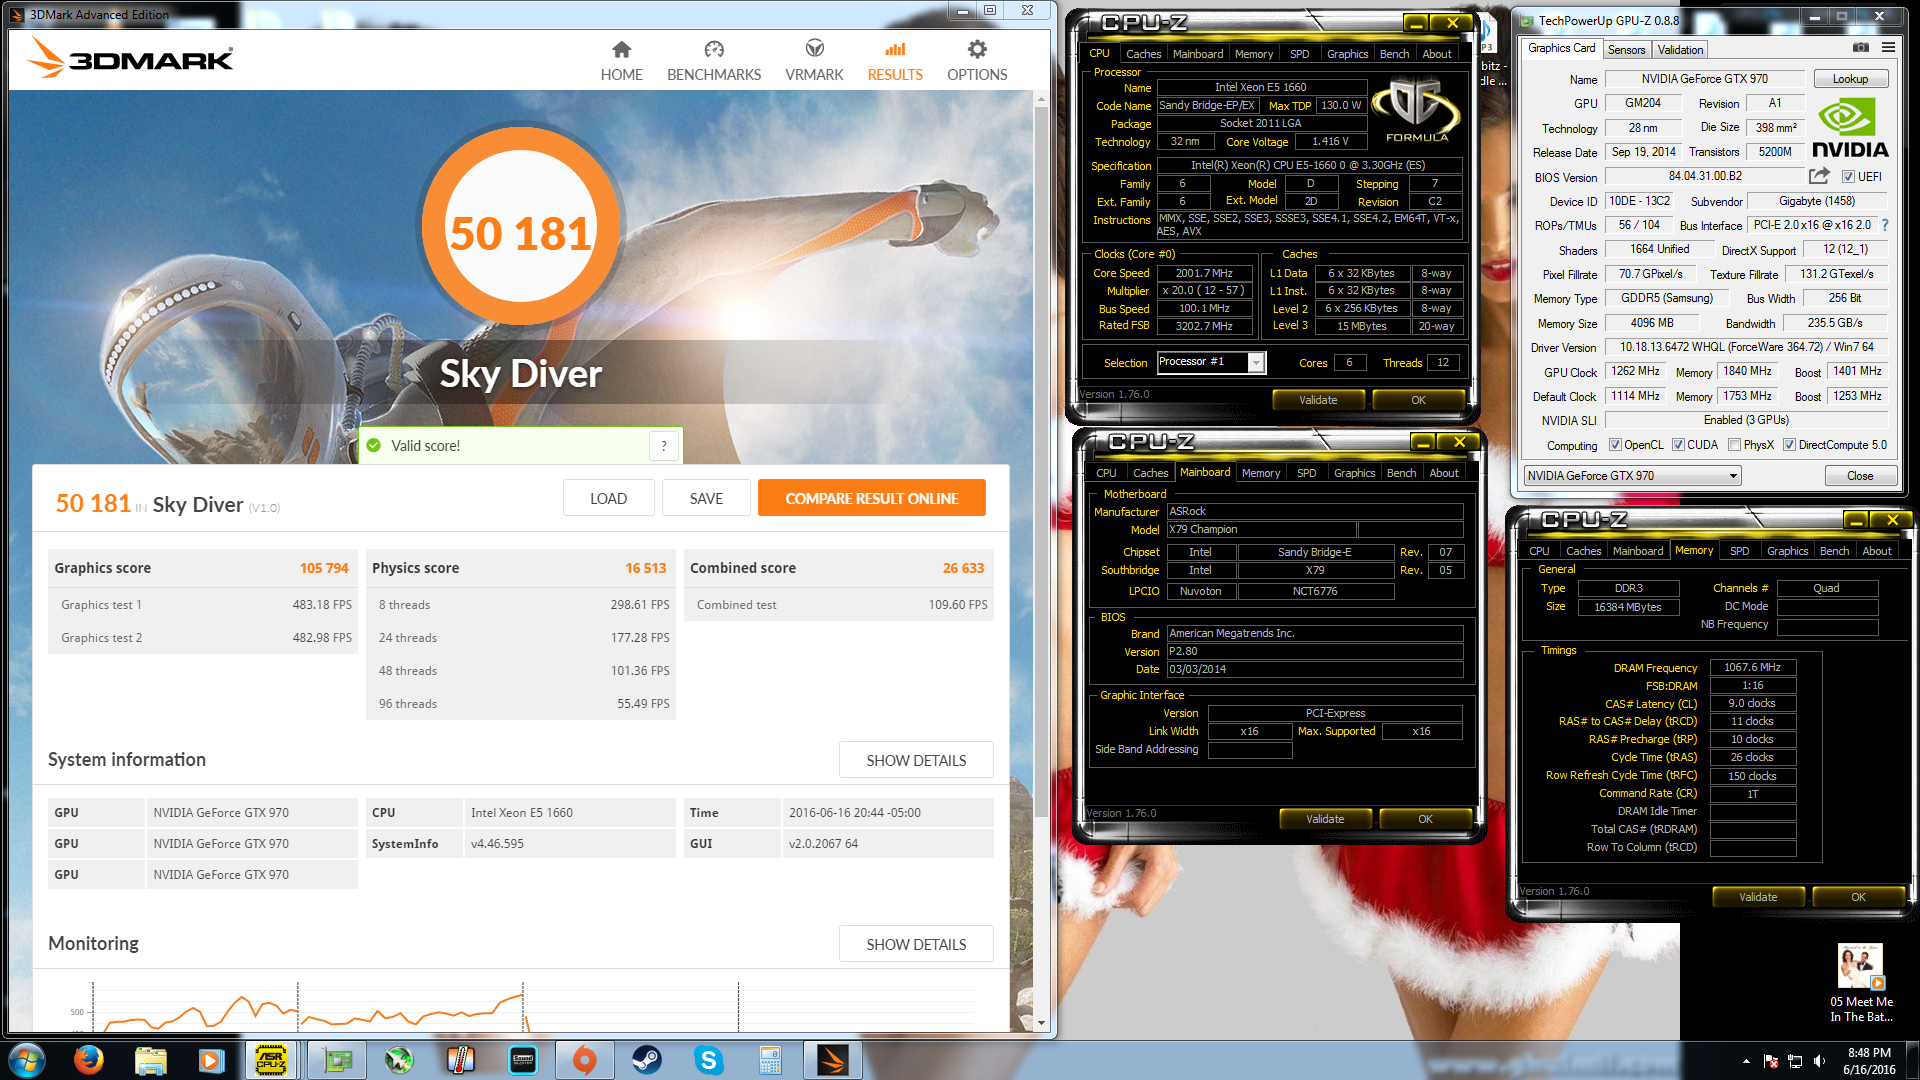Toggle the DirectCompute 5.0 checkbox
The height and width of the screenshot is (1080, 1920).
pyautogui.click(x=1789, y=445)
